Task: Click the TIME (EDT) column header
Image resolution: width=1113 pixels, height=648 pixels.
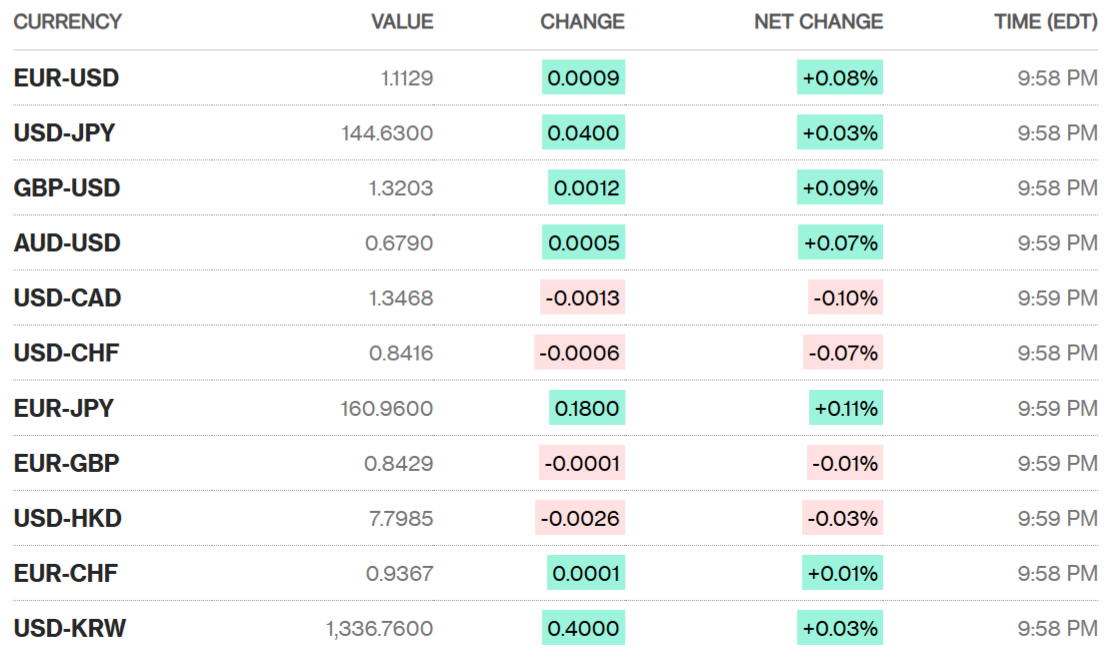Action: pos(1045,21)
